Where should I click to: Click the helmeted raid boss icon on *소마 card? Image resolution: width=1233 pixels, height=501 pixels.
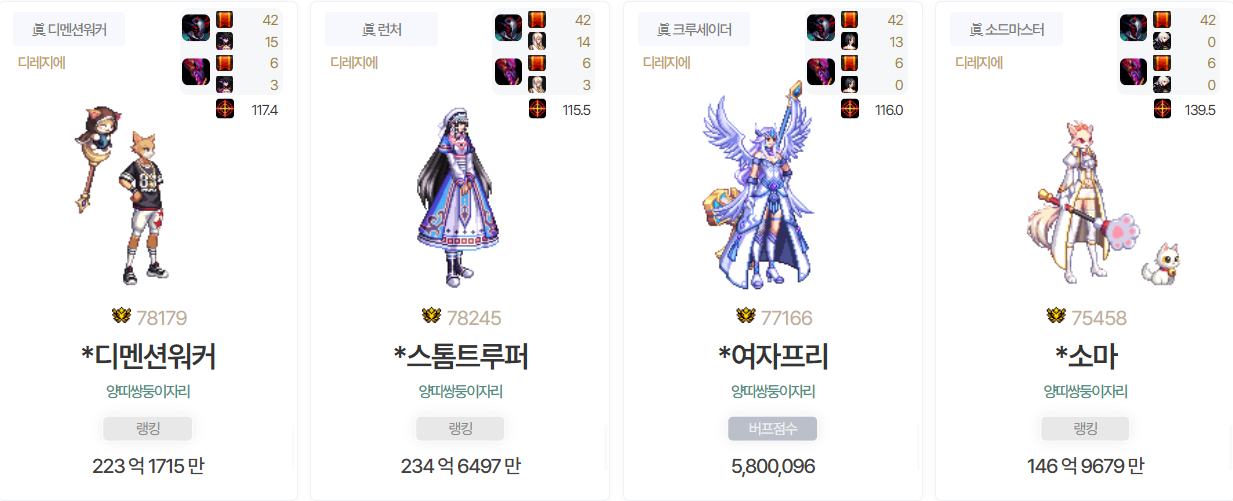[x=1133, y=28]
